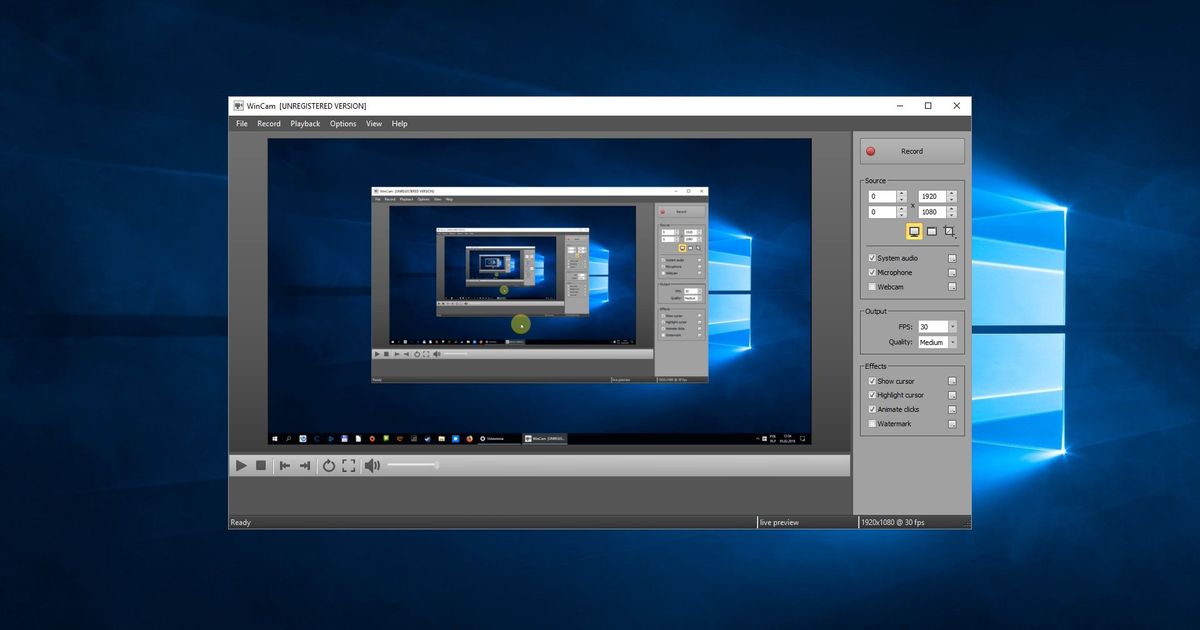Enable the Webcam checkbox
The width and height of the screenshot is (1200, 630).
pyautogui.click(x=872, y=287)
